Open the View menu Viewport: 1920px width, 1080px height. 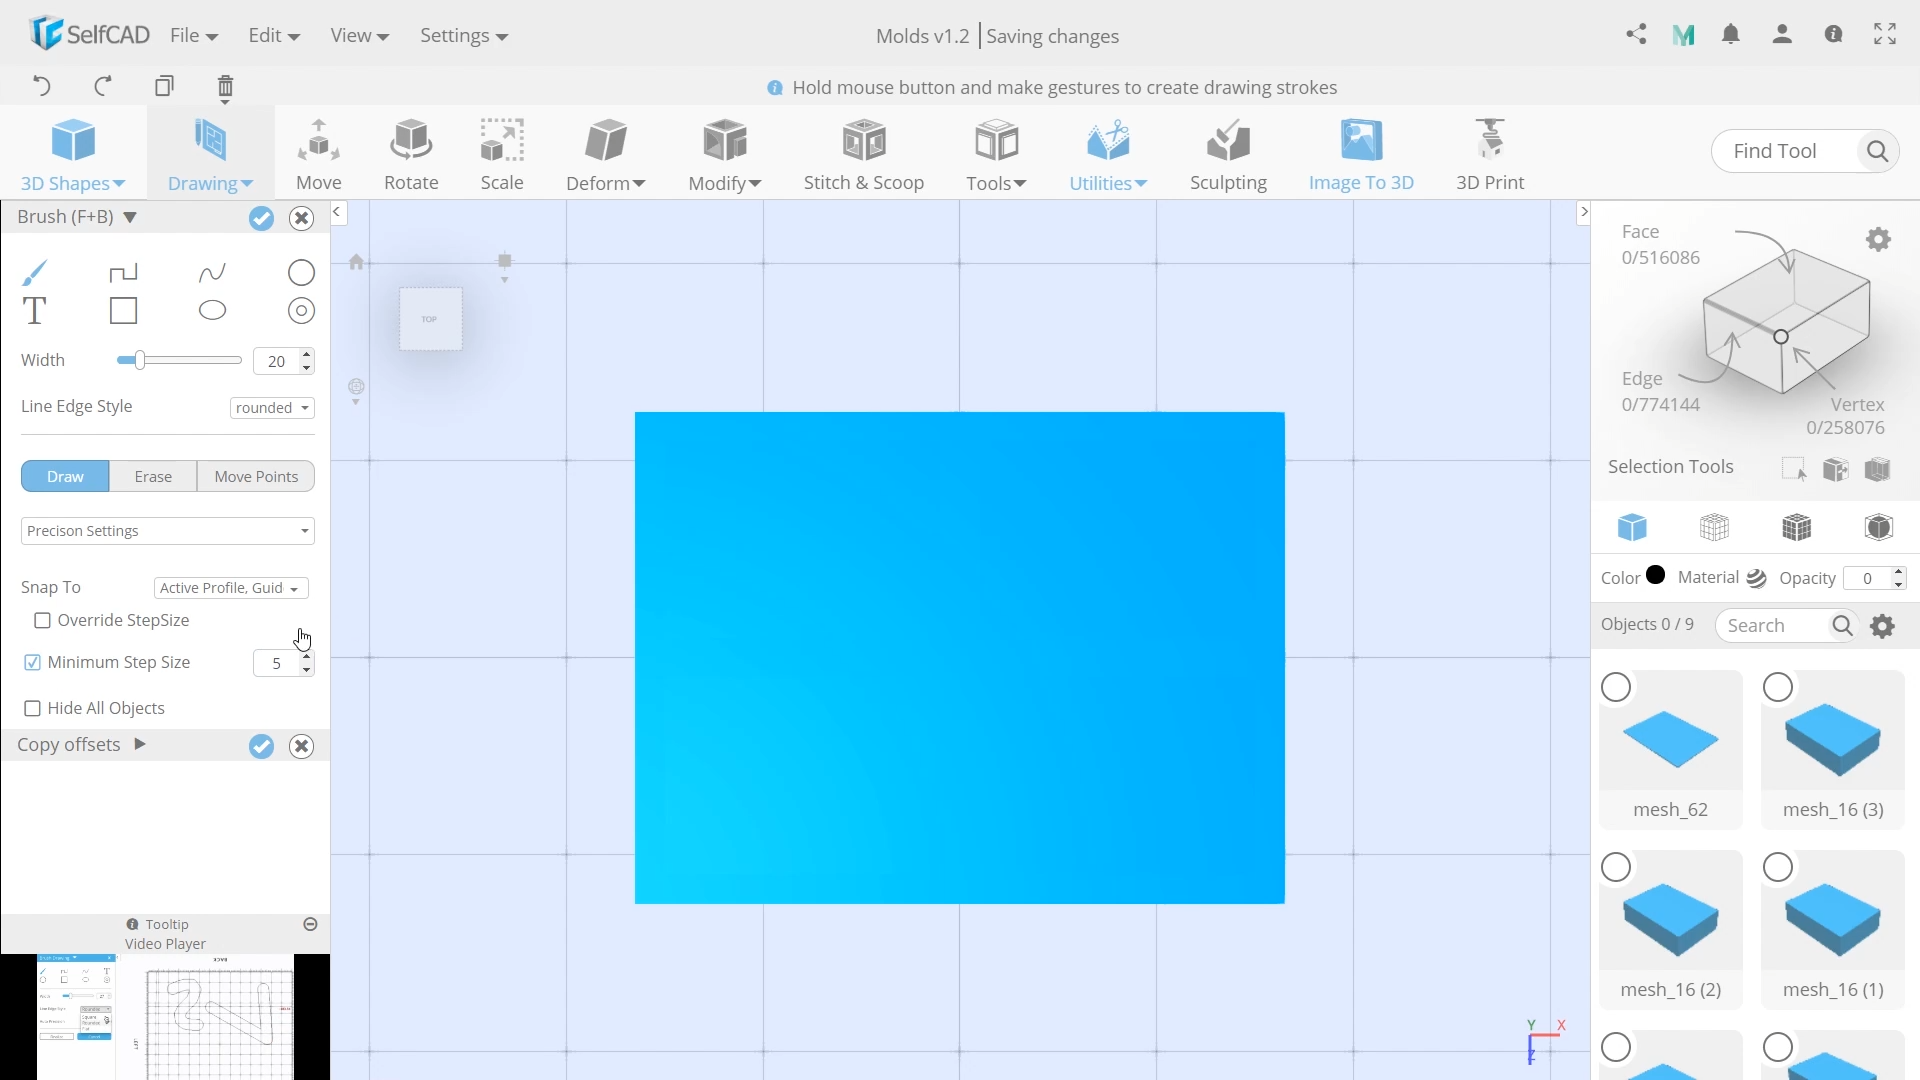(x=359, y=35)
